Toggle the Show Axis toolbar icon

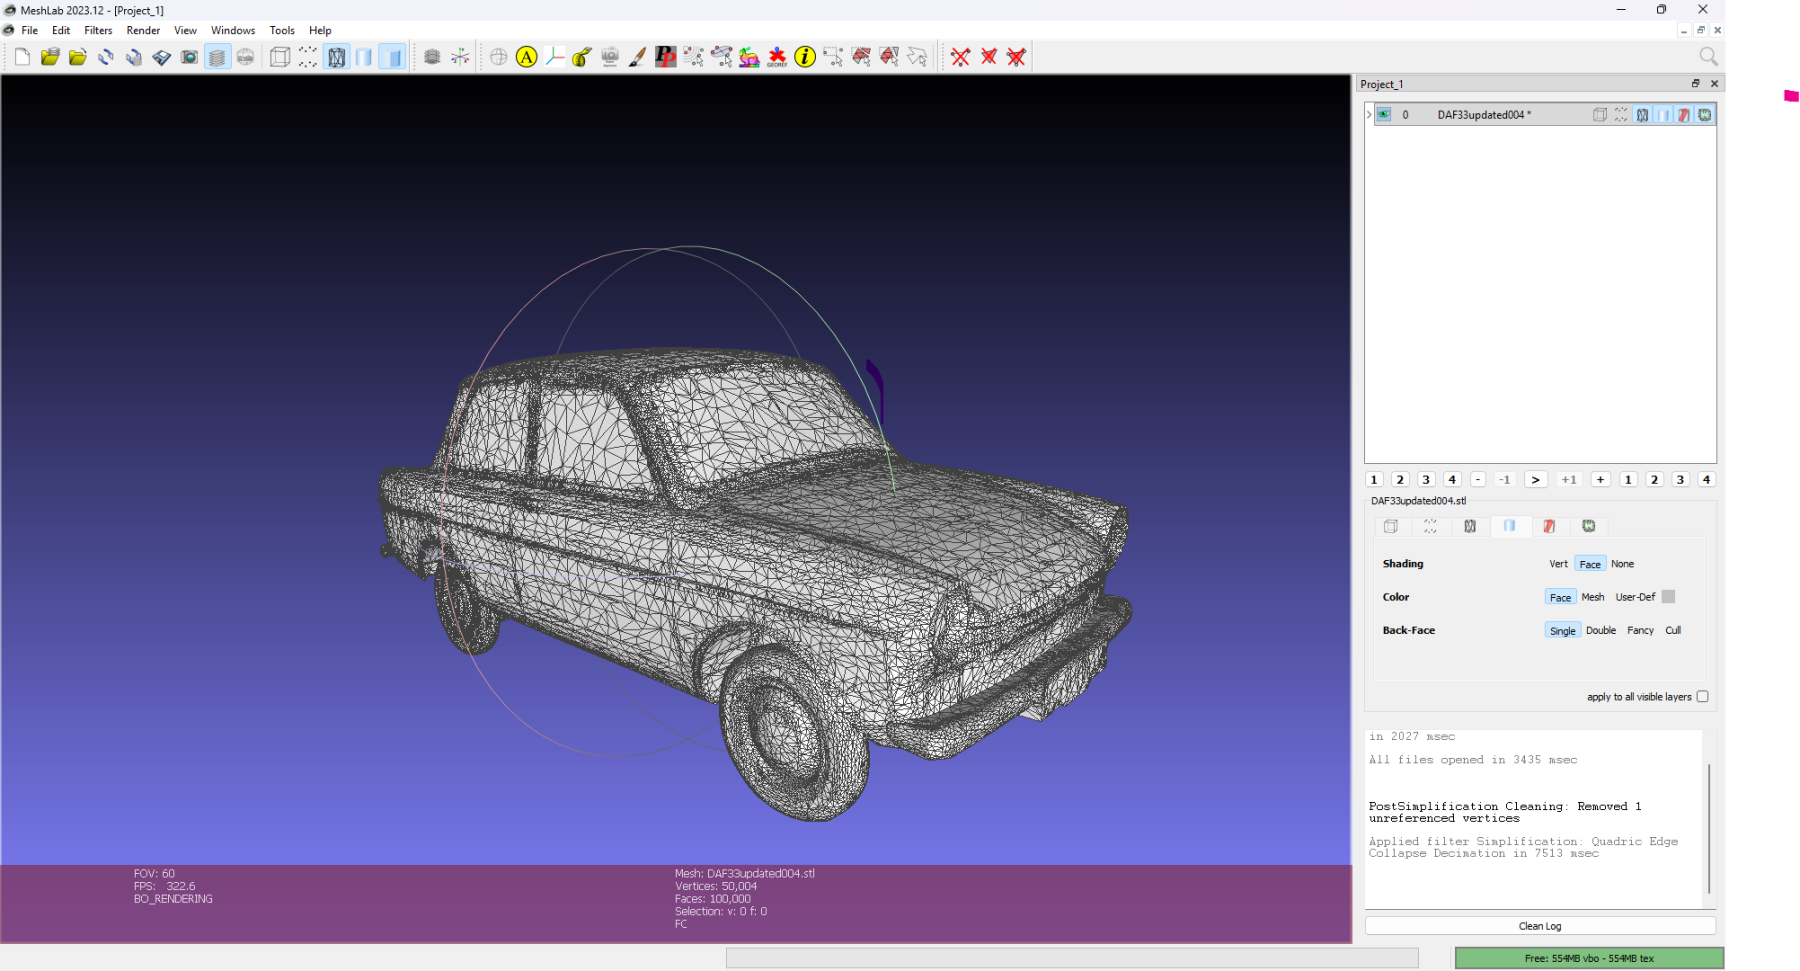[x=460, y=57]
